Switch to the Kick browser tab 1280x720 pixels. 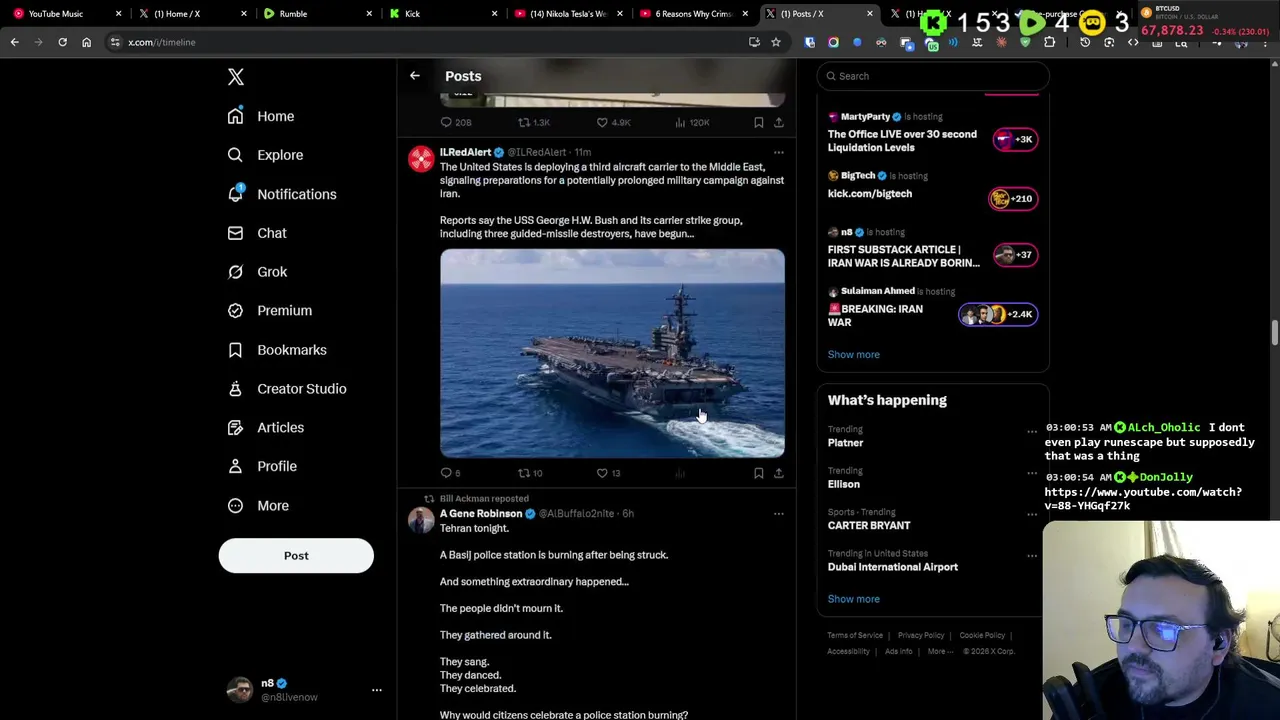[441, 13]
